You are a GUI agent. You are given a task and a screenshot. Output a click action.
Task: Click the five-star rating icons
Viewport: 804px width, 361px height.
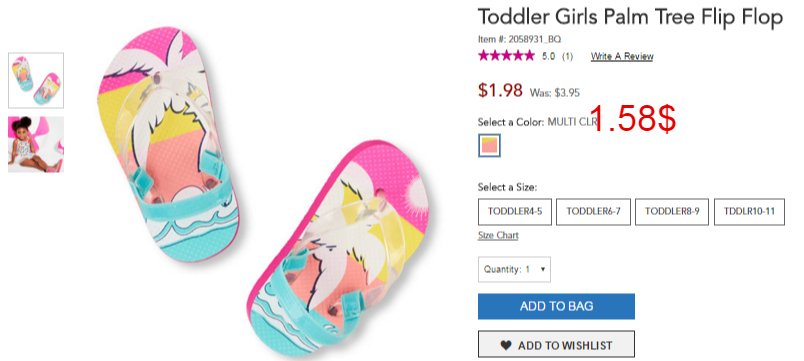[506, 56]
